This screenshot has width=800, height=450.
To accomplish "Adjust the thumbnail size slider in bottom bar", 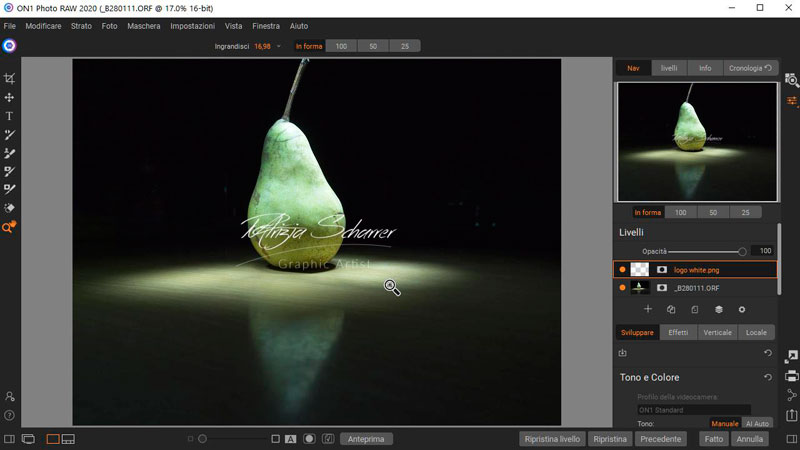I will [203, 439].
